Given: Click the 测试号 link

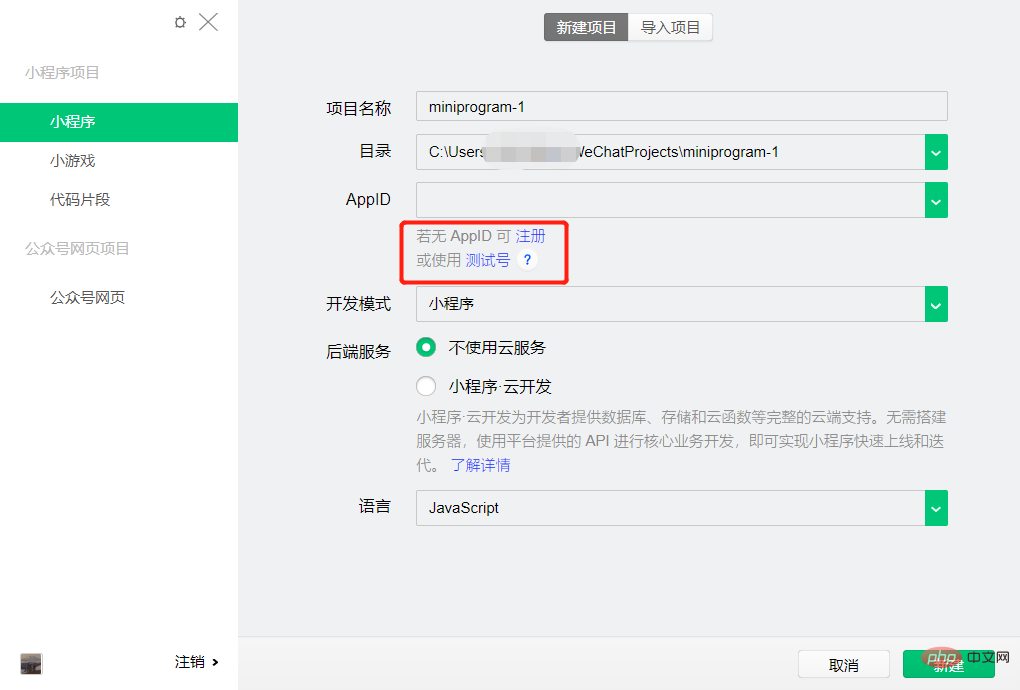Looking at the screenshot, I should click(x=489, y=259).
